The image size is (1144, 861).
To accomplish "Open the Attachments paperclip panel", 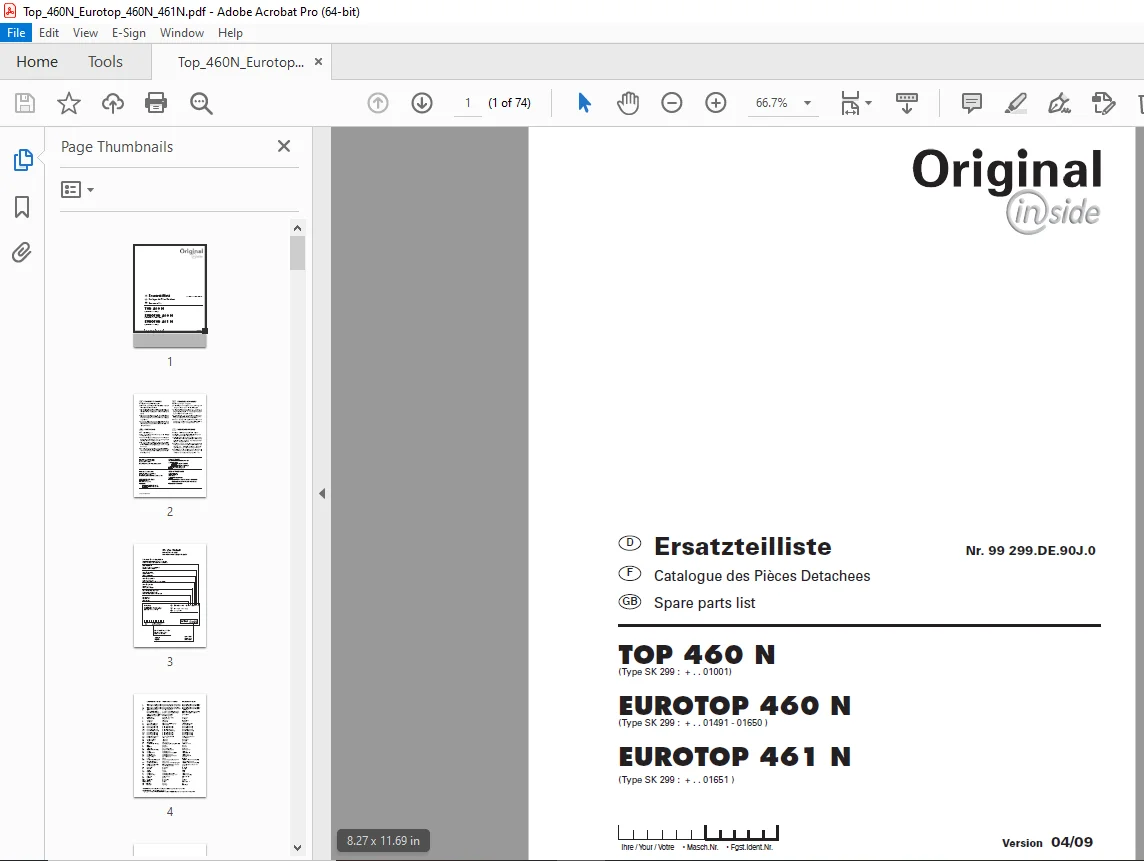I will click(x=22, y=252).
